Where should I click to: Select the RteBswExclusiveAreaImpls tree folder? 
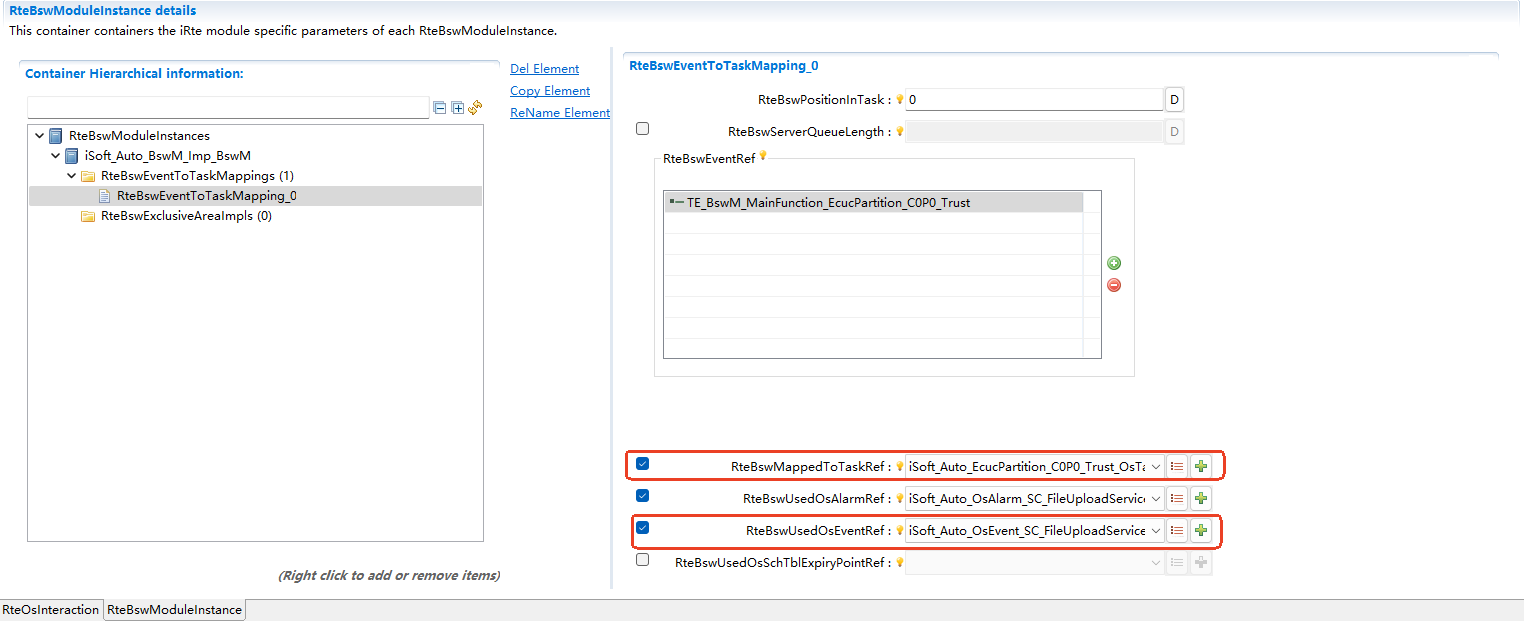click(186, 216)
